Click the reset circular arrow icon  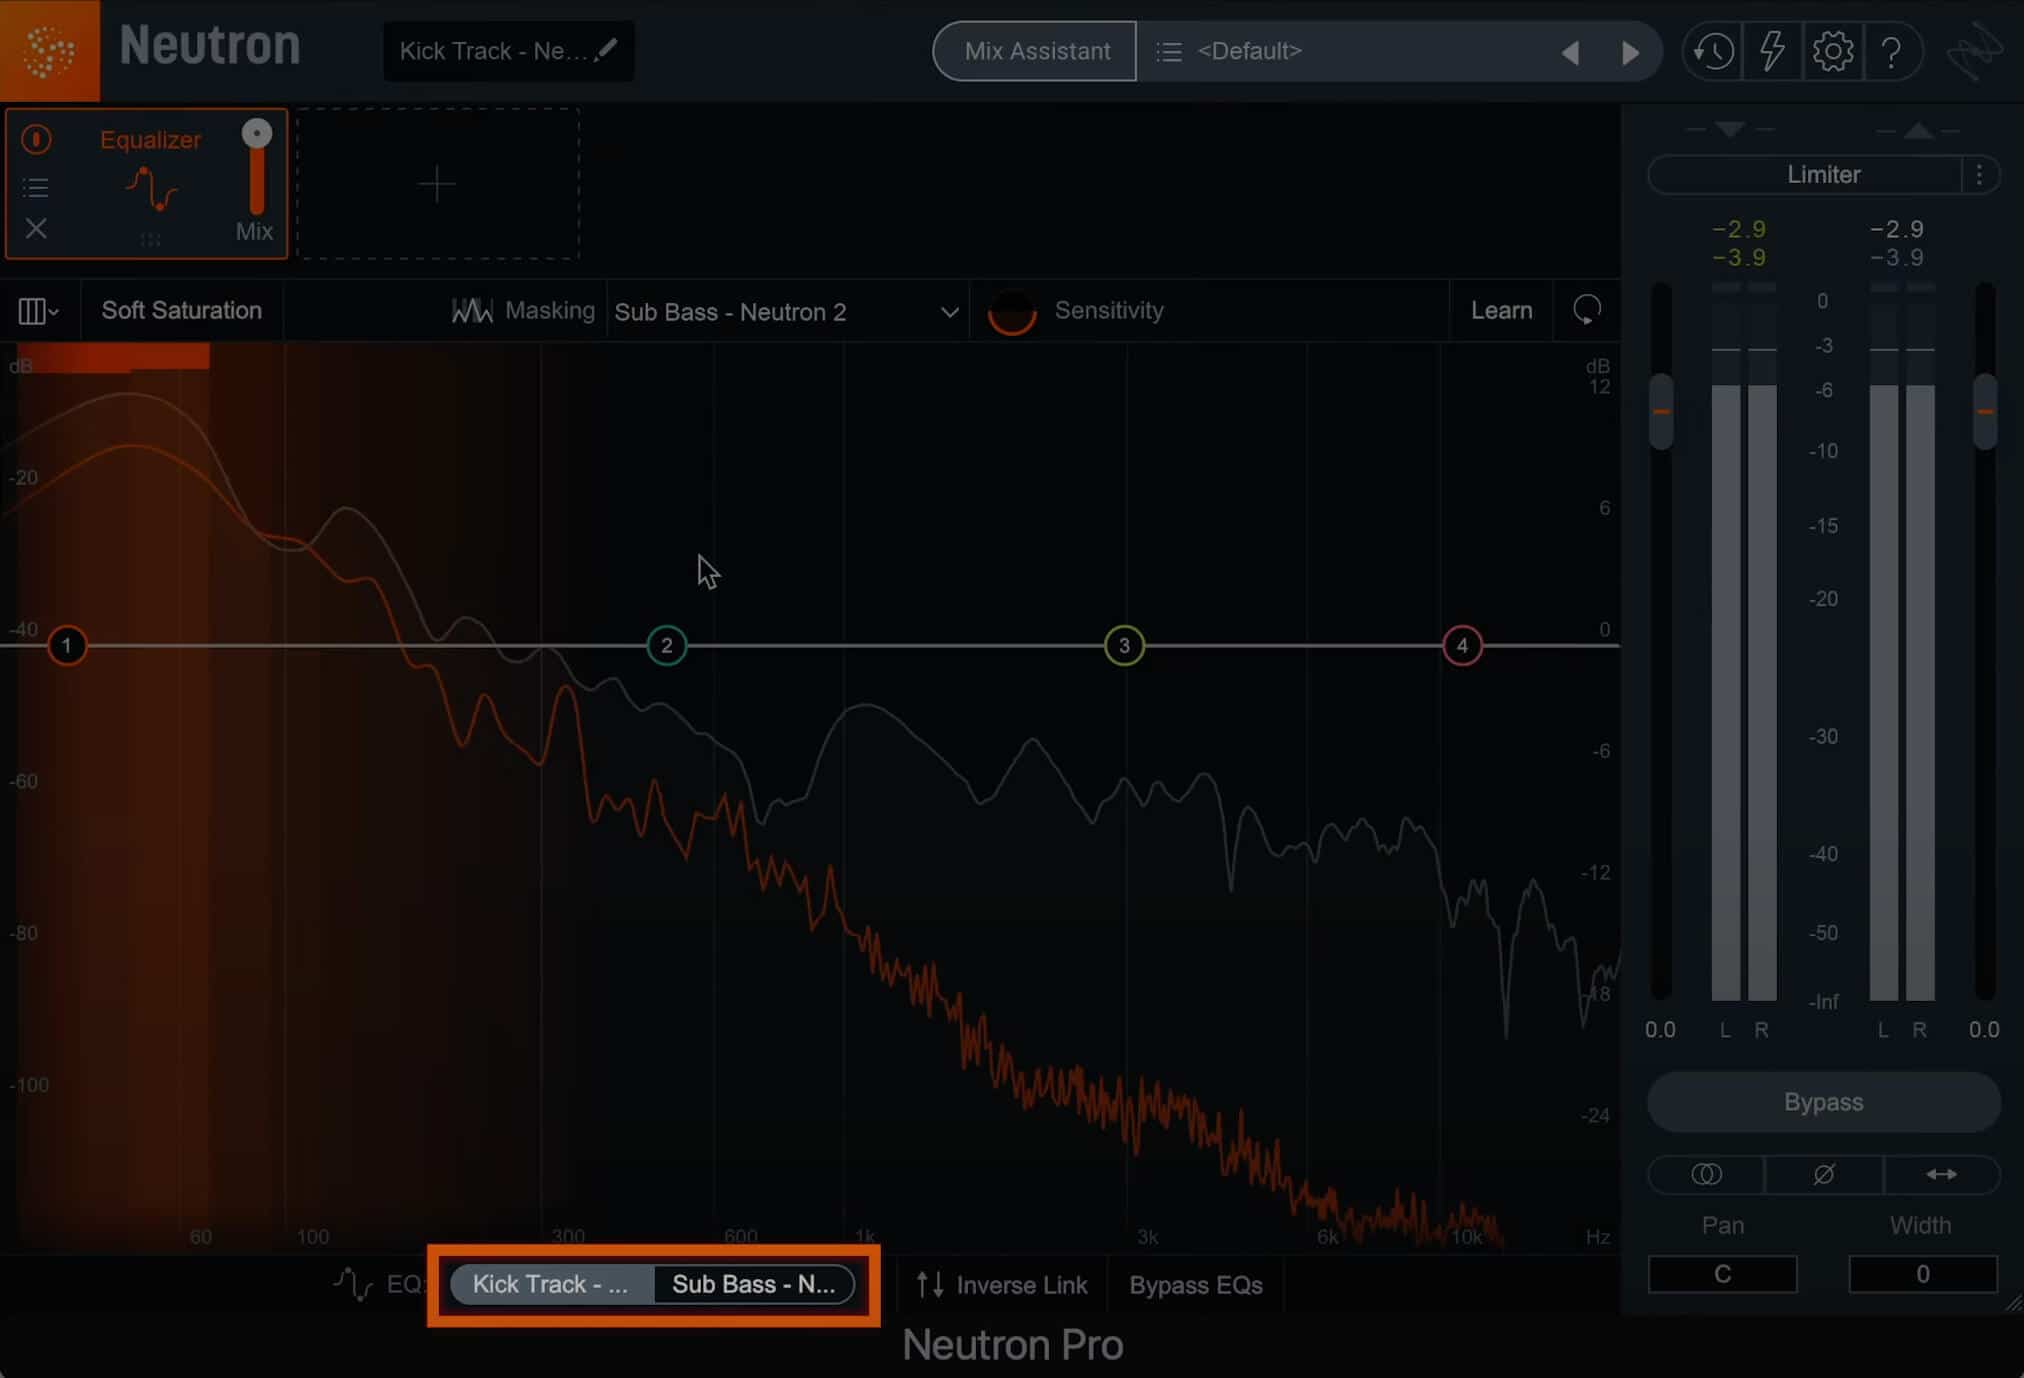click(1587, 310)
